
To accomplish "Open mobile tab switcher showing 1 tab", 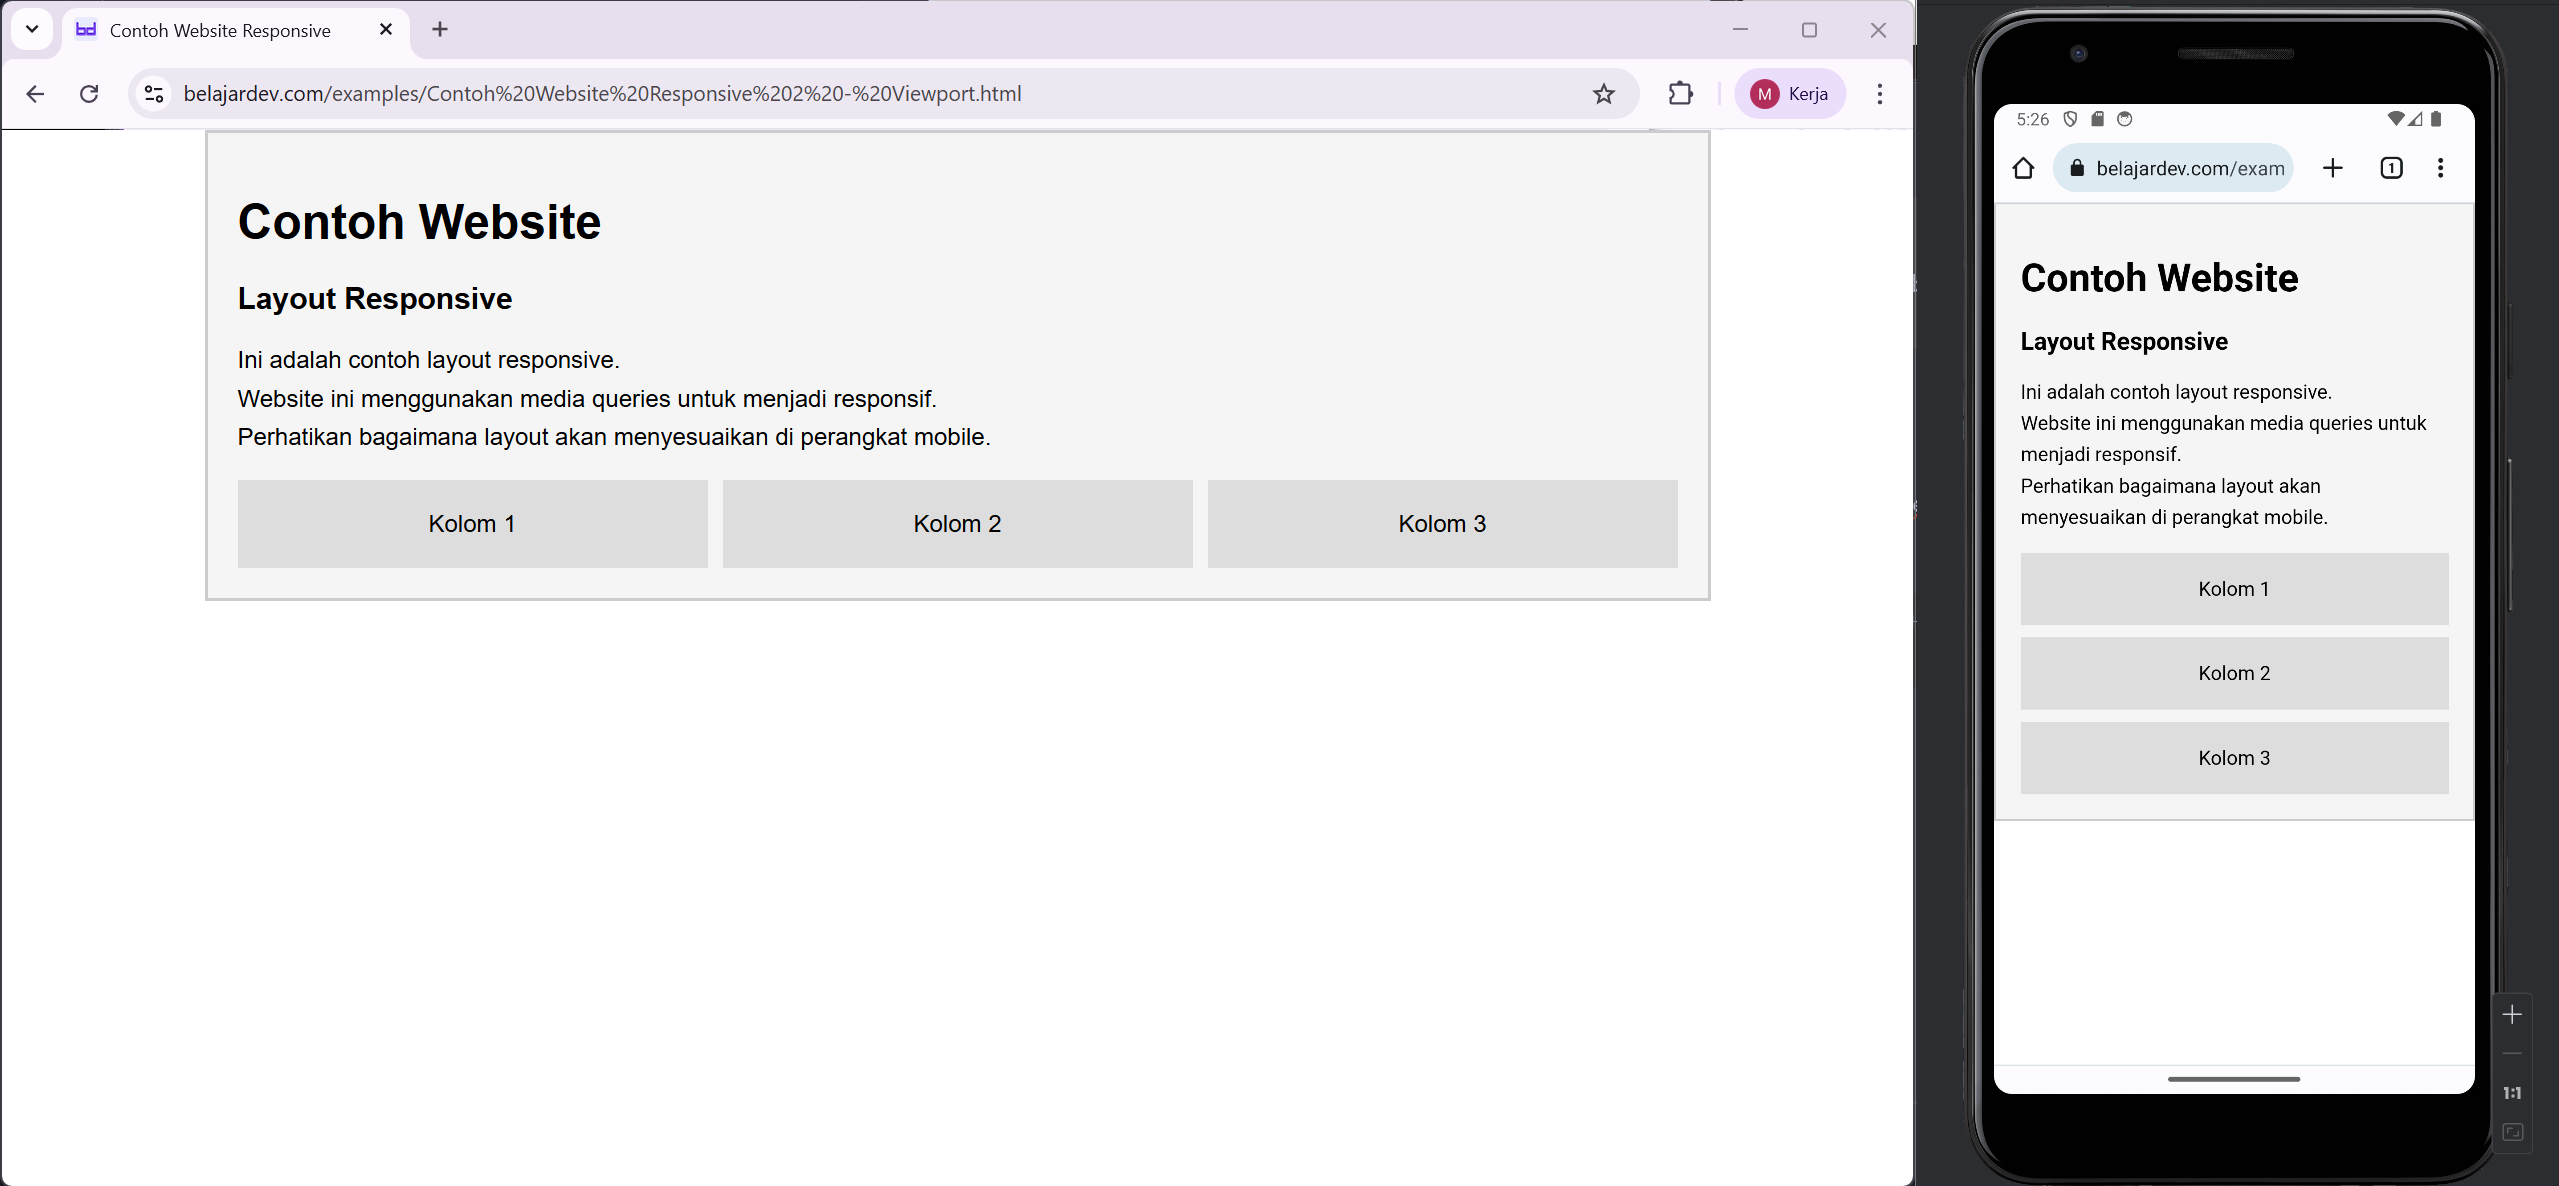I will (2390, 167).
